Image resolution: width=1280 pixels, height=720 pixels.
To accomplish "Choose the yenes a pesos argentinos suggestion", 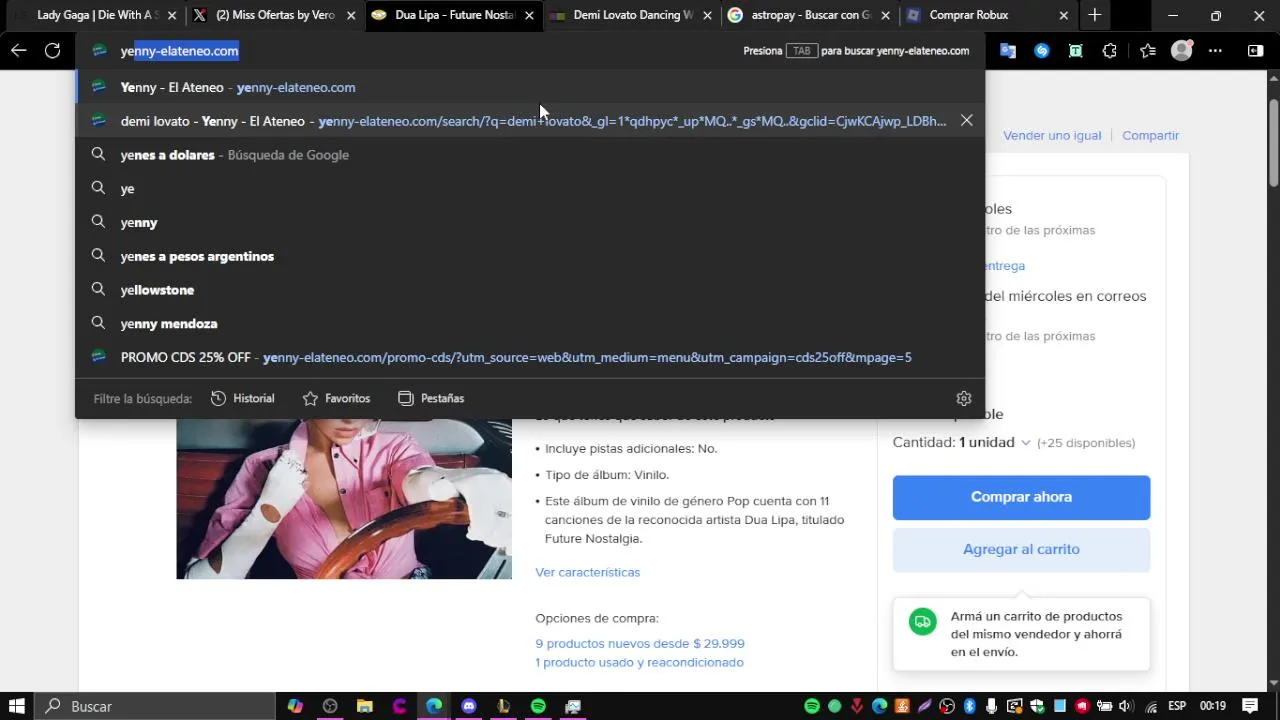I will click(x=530, y=256).
